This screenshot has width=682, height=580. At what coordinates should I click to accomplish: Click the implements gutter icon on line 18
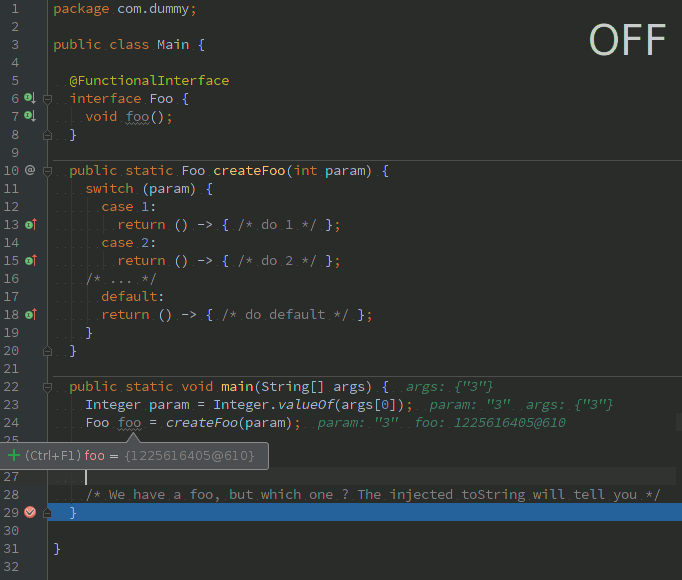(30, 314)
